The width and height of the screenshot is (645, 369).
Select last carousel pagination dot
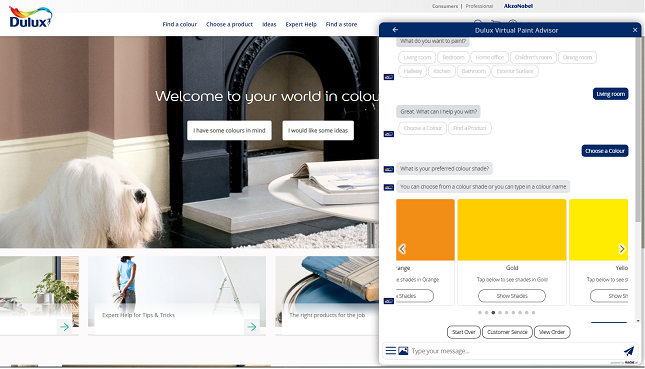[x=534, y=313]
